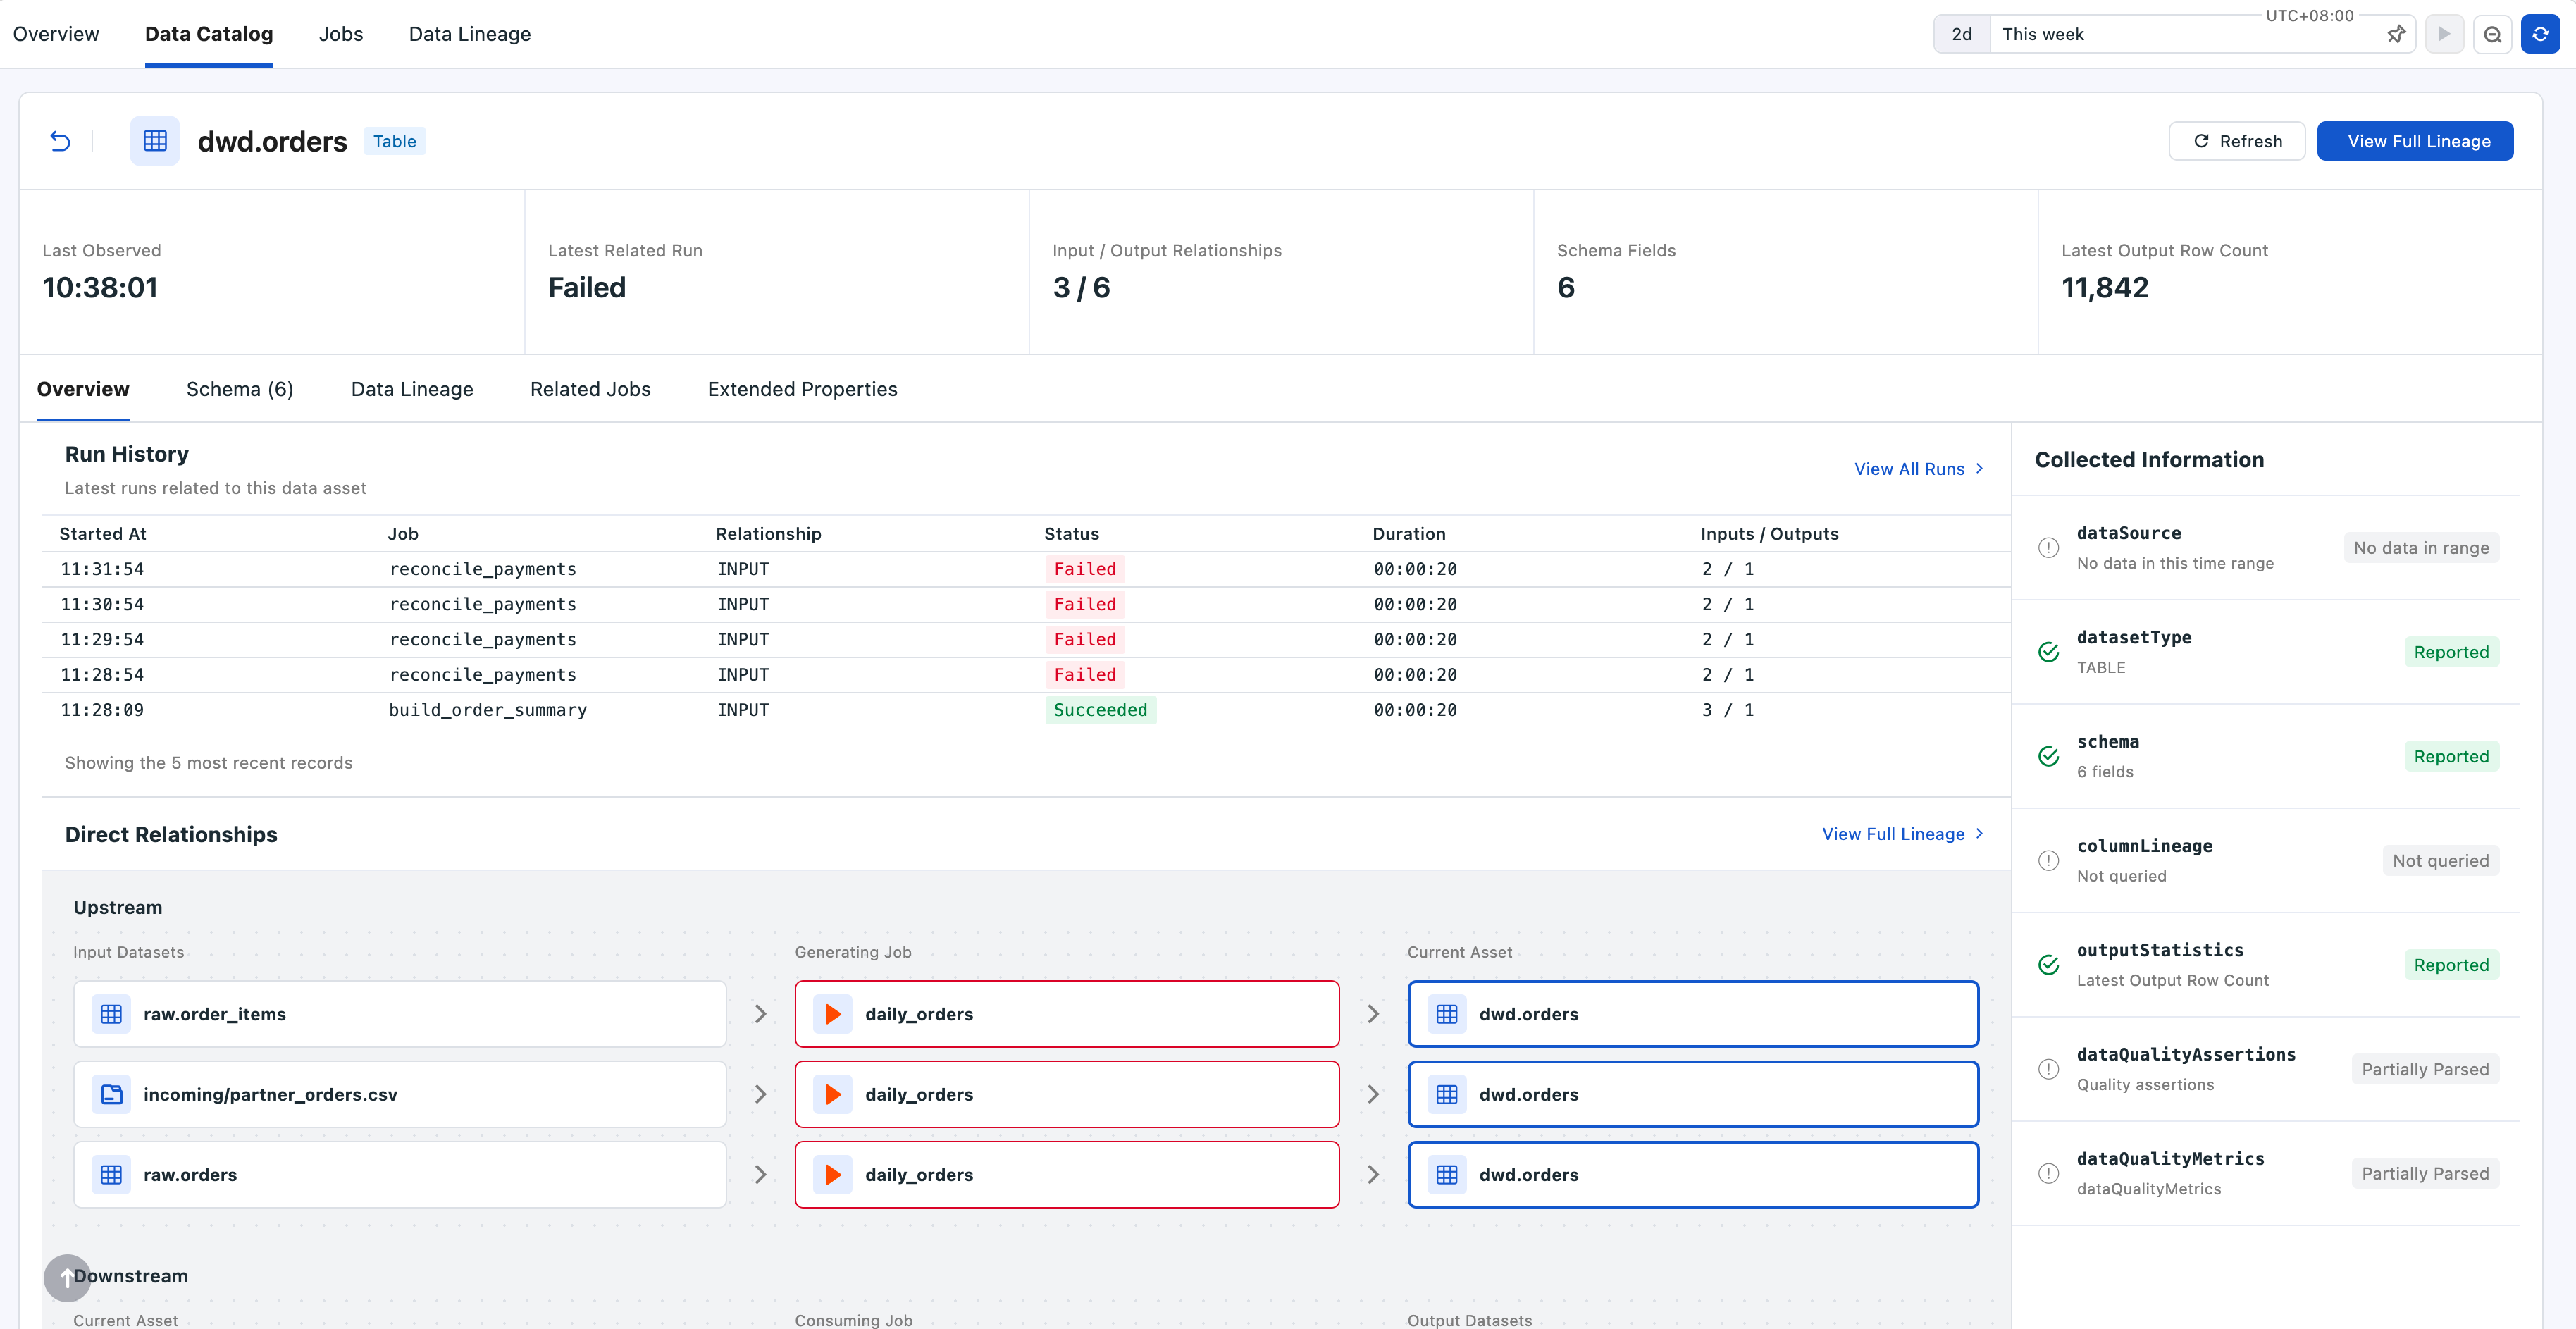Open the top Data Lineage navigation tab
Image resolution: width=2576 pixels, height=1329 pixels.
pos(470,34)
